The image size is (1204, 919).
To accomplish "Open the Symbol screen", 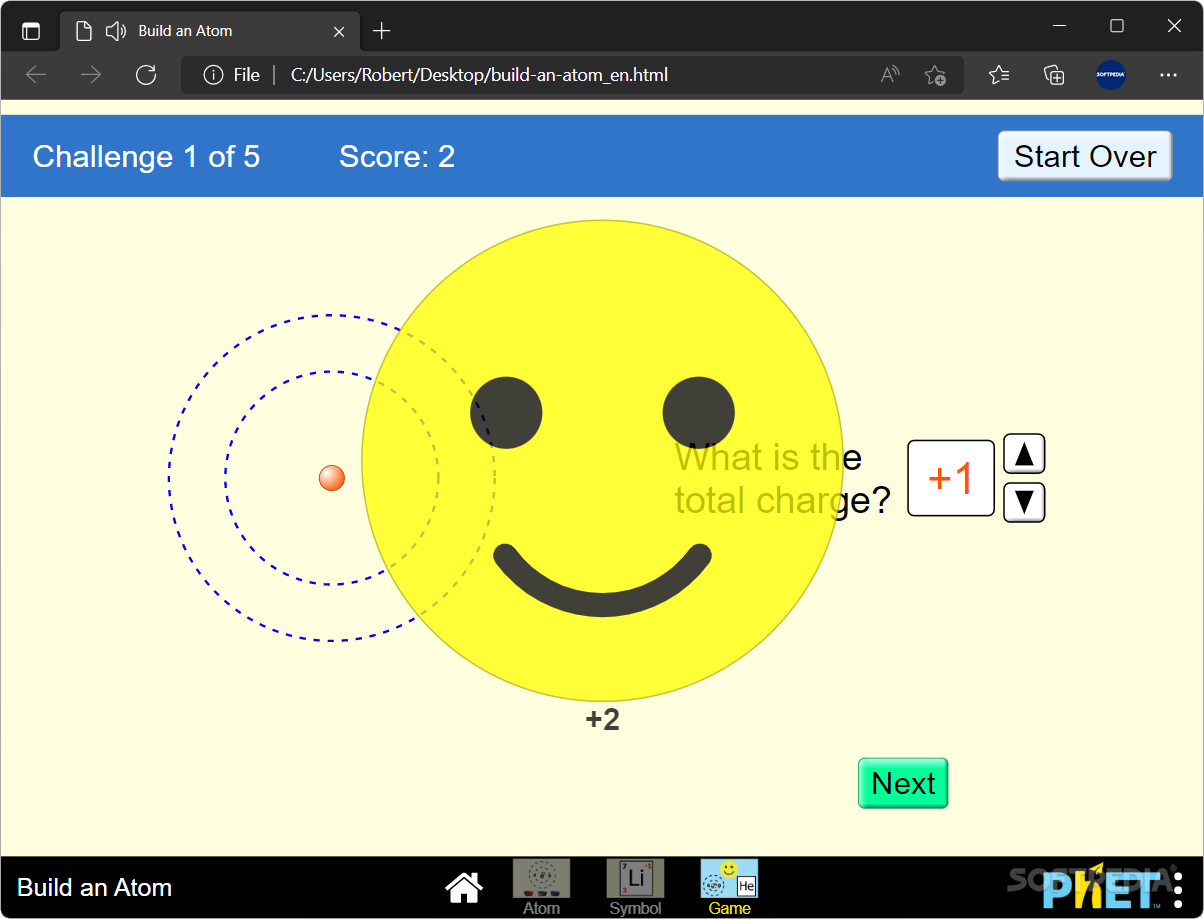I will [x=635, y=887].
